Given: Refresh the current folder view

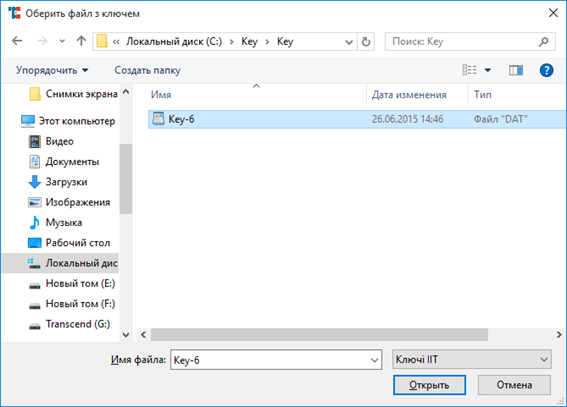Looking at the screenshot, I should point(366,42).
